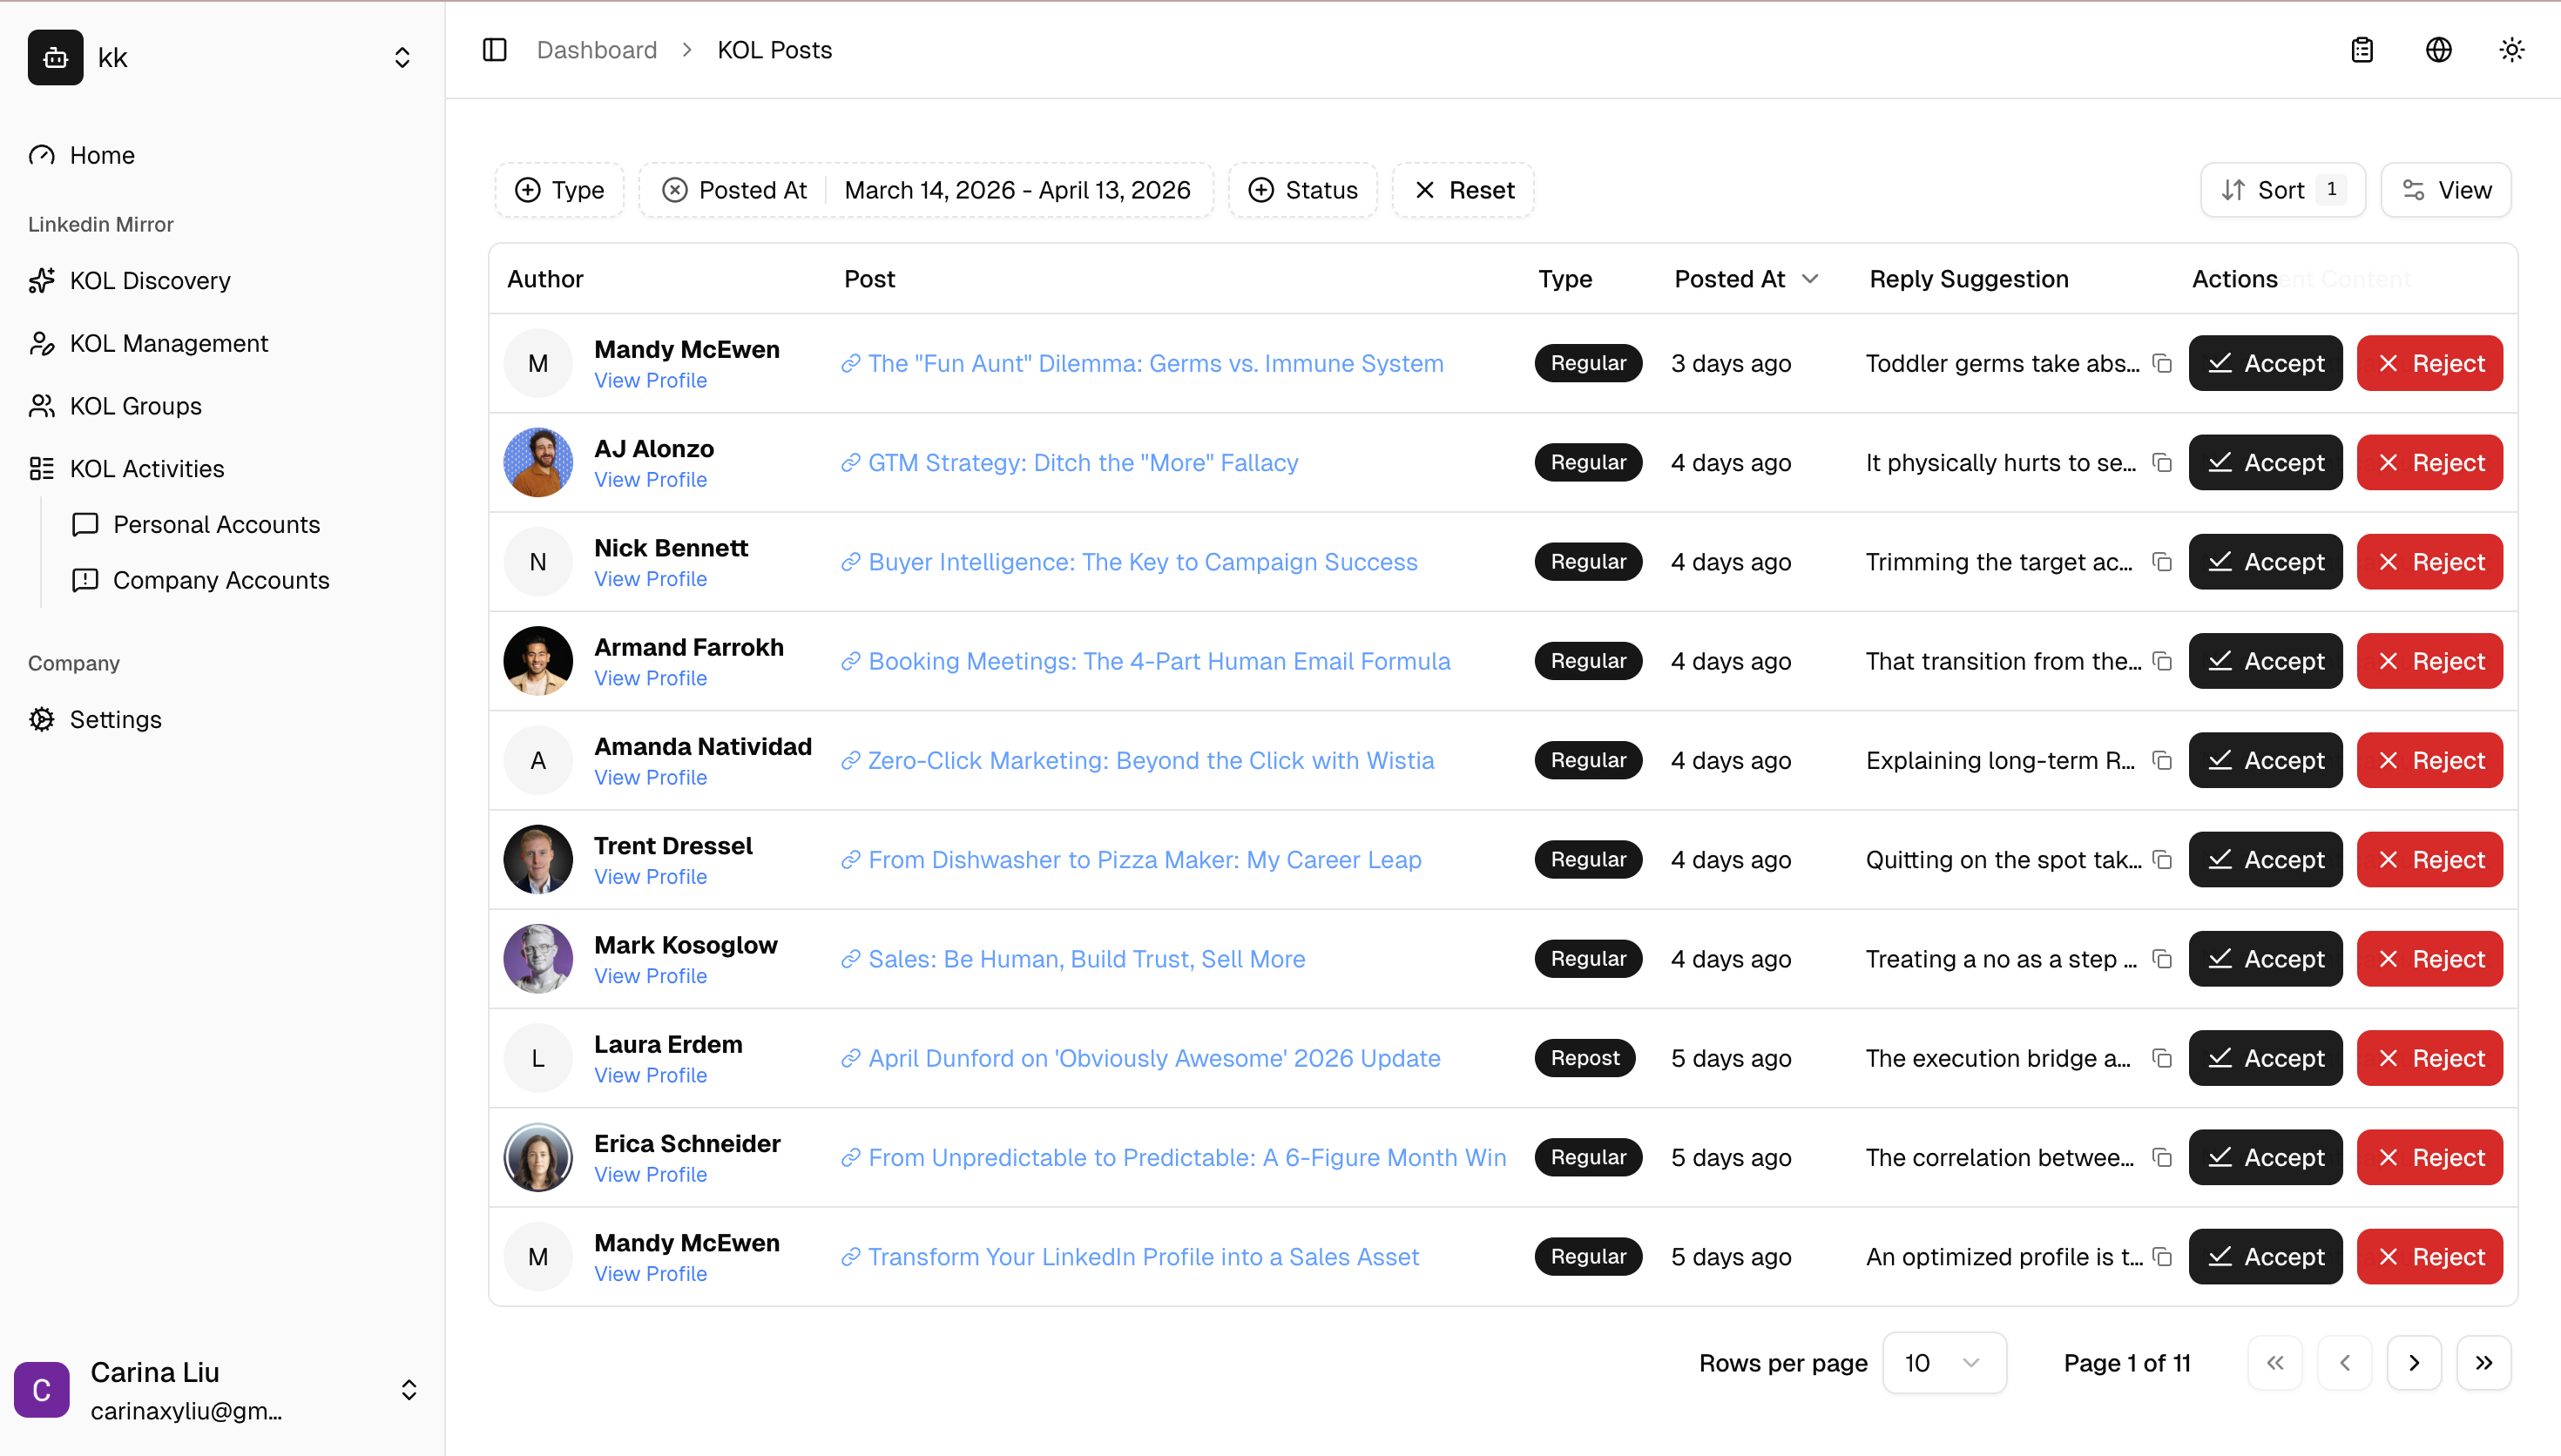2561x1456 pixels.
Task: Copy the reply suggestion for Laura Erdem
Action: pos(2162,1058)
